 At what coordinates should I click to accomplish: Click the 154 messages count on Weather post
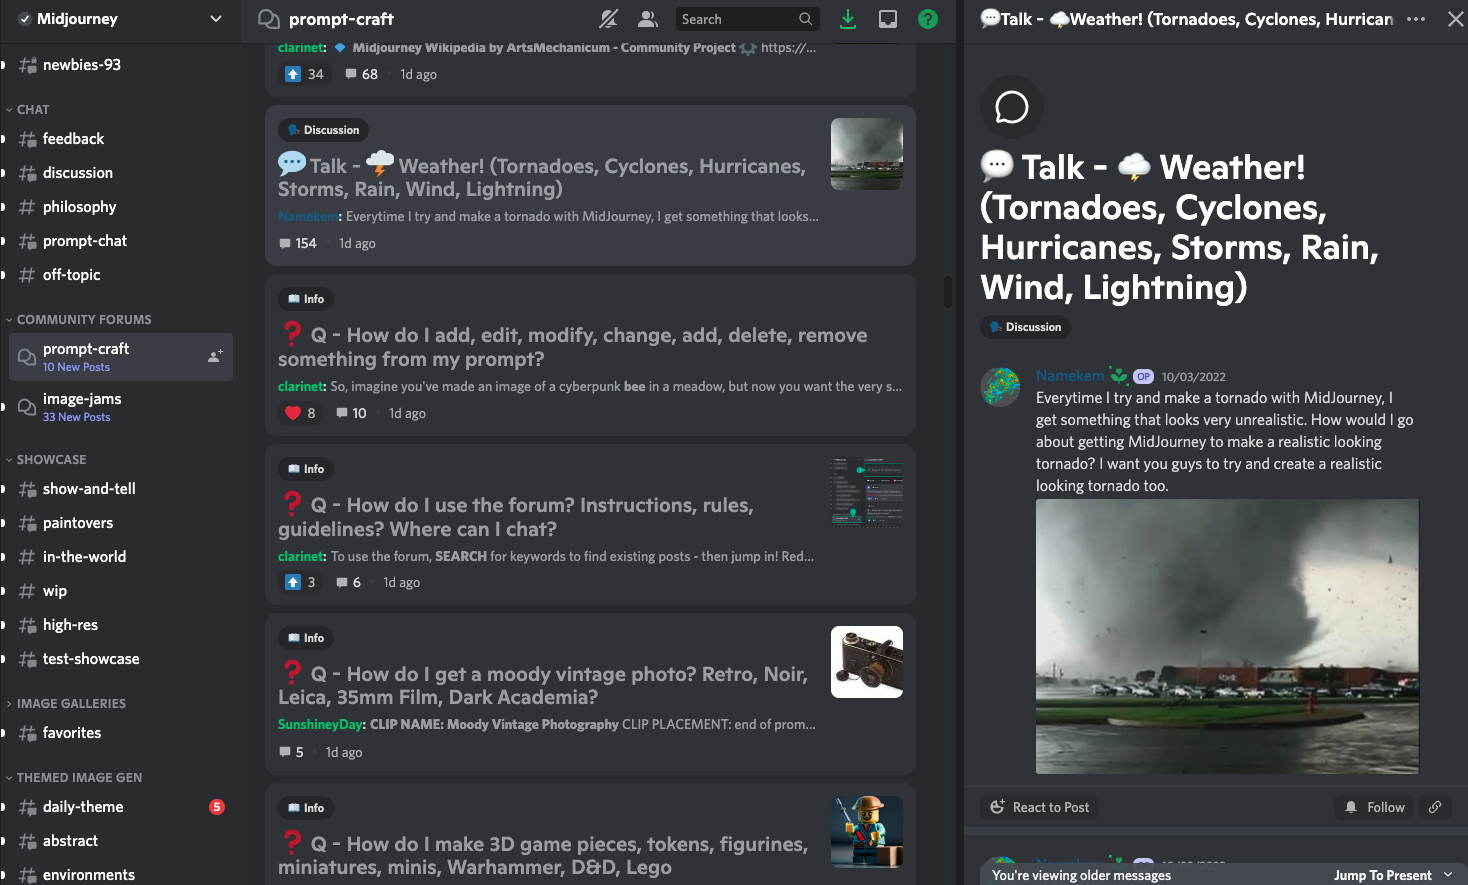tap(298, 243)
